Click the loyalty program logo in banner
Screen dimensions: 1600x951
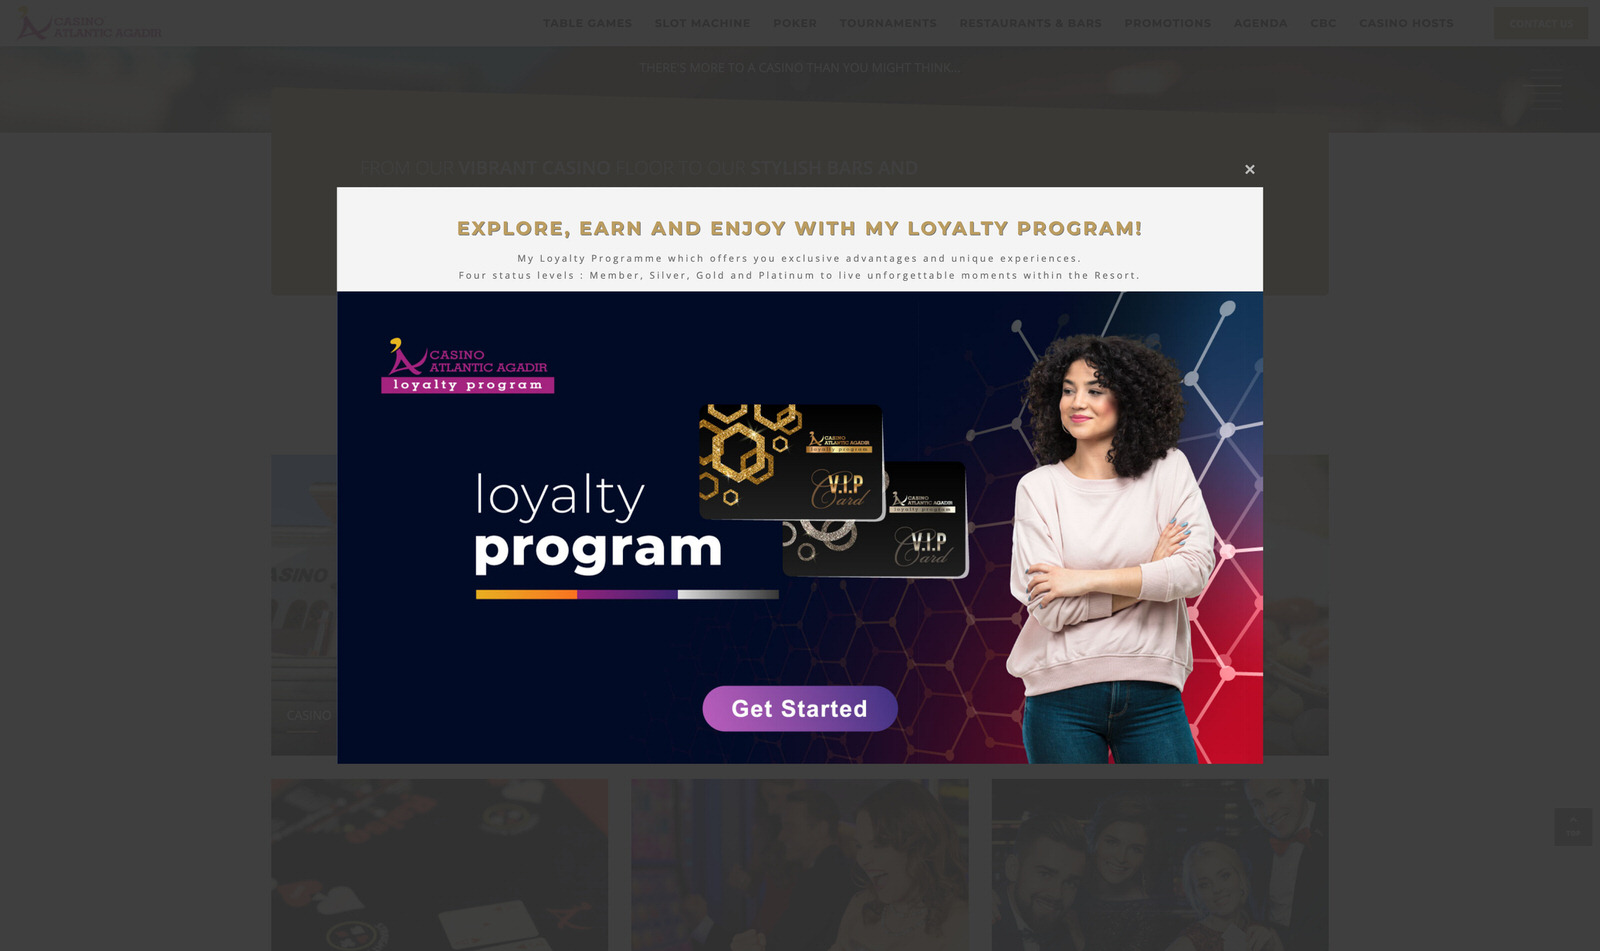(467, 366)
